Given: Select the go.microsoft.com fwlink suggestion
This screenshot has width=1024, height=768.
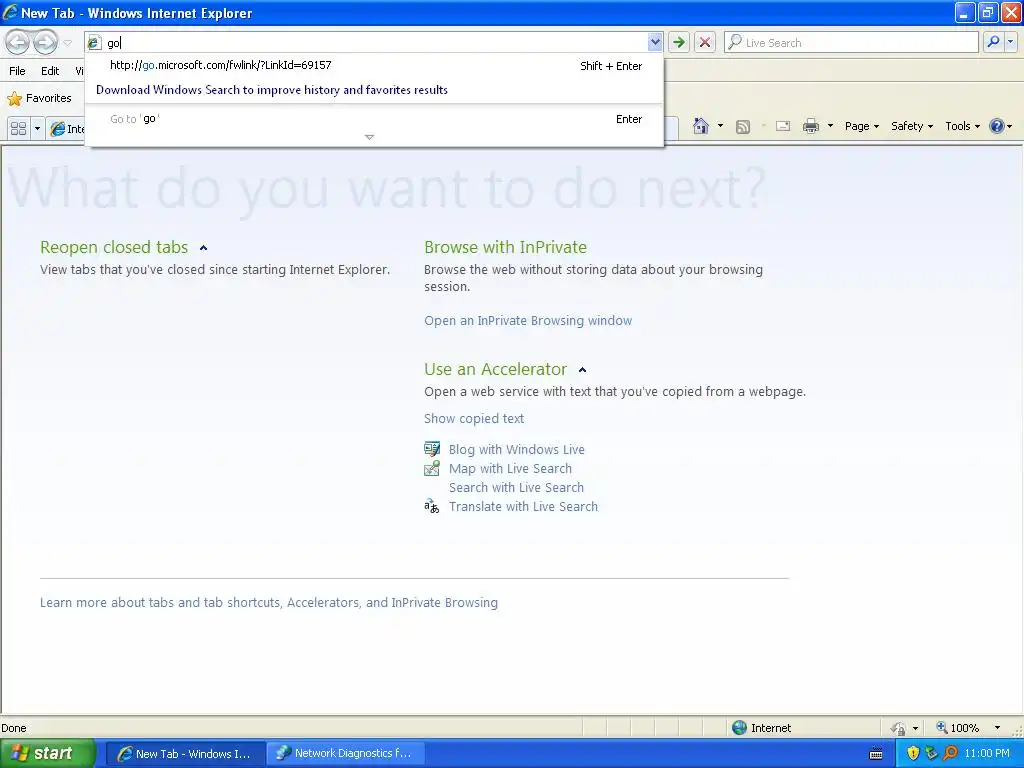Looking at the screenshot, I should (x=375, y=65).
